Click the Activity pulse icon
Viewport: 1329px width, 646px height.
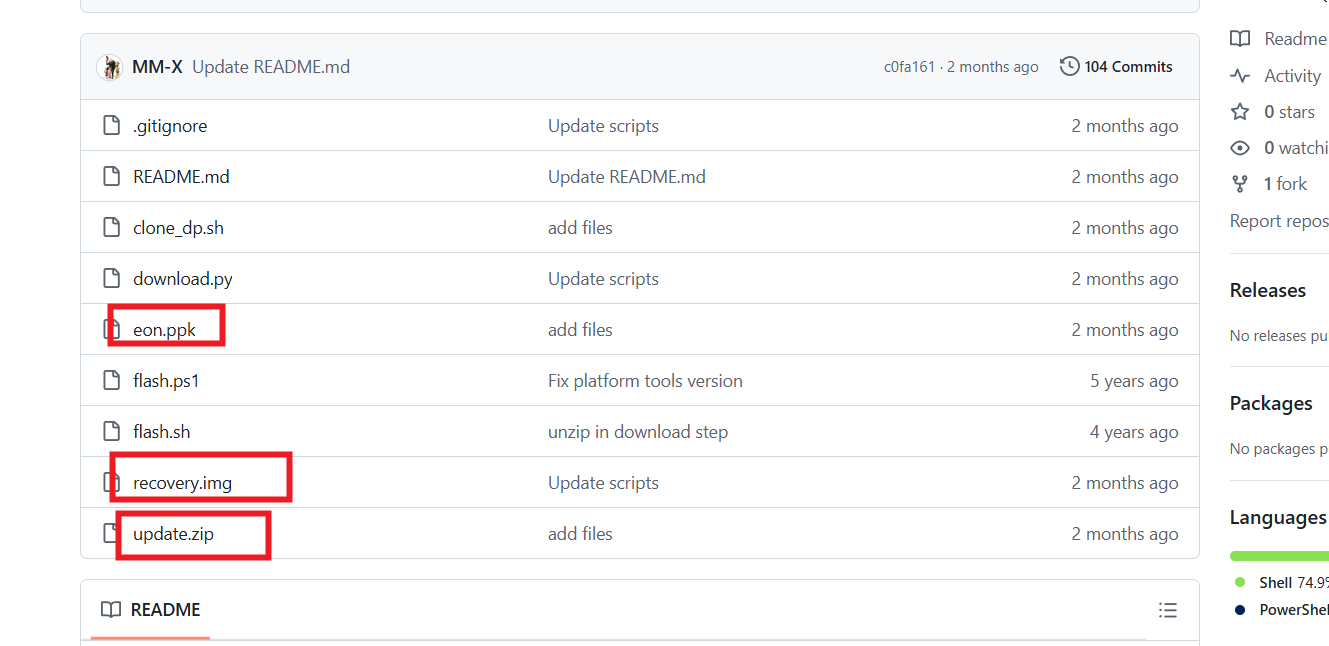click(x=1240, y=76)
